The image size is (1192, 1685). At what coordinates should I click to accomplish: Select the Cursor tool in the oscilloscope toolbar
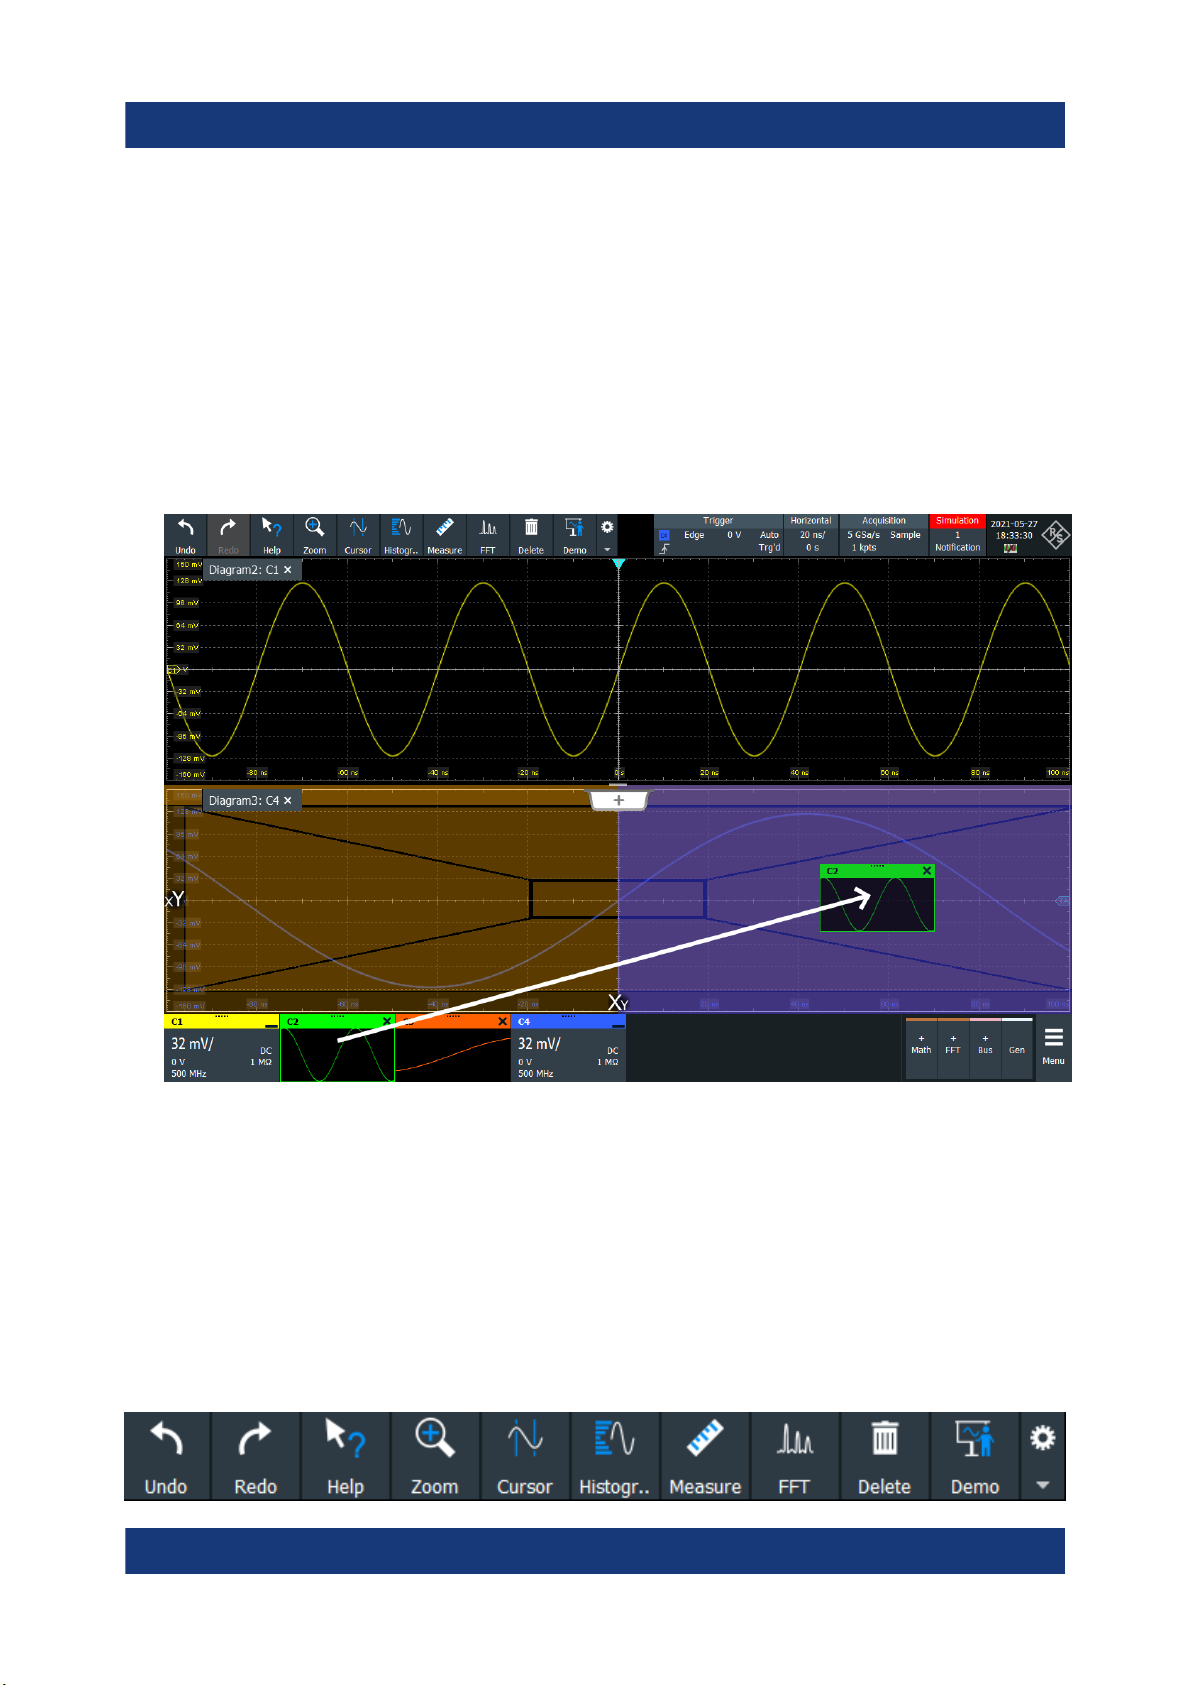click(358, 535)
